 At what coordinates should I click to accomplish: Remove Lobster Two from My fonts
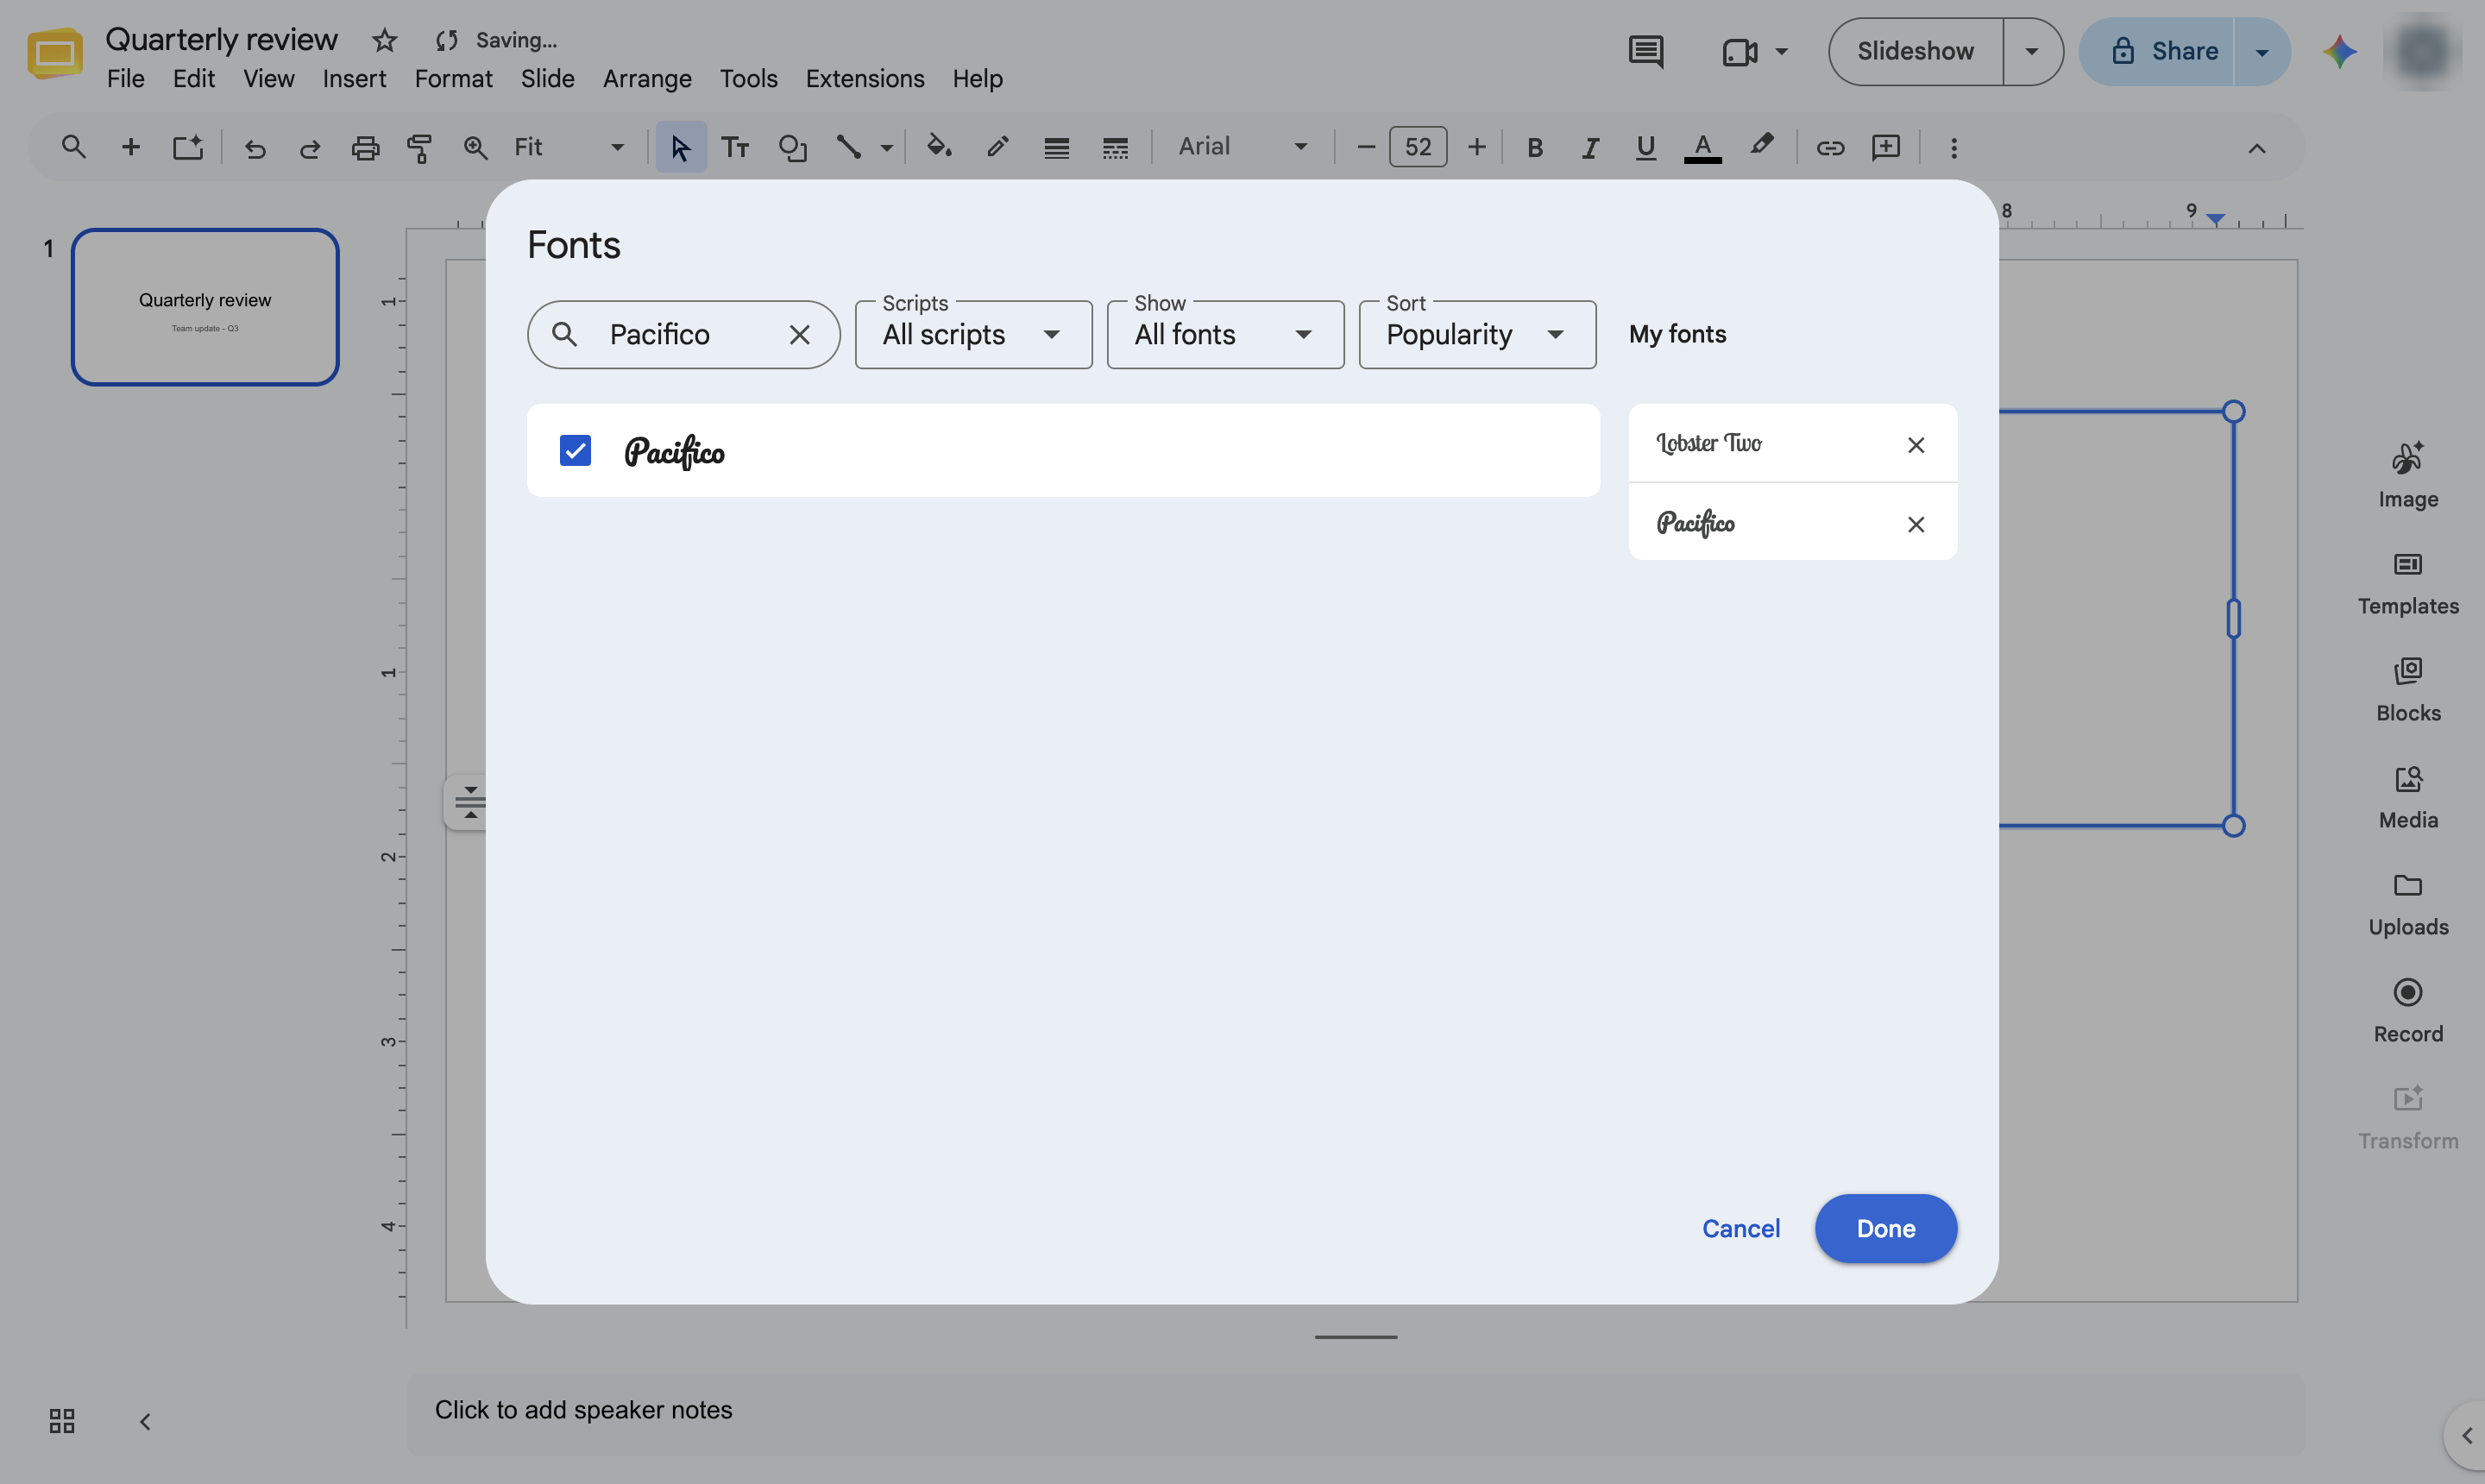coord(1915,445)
